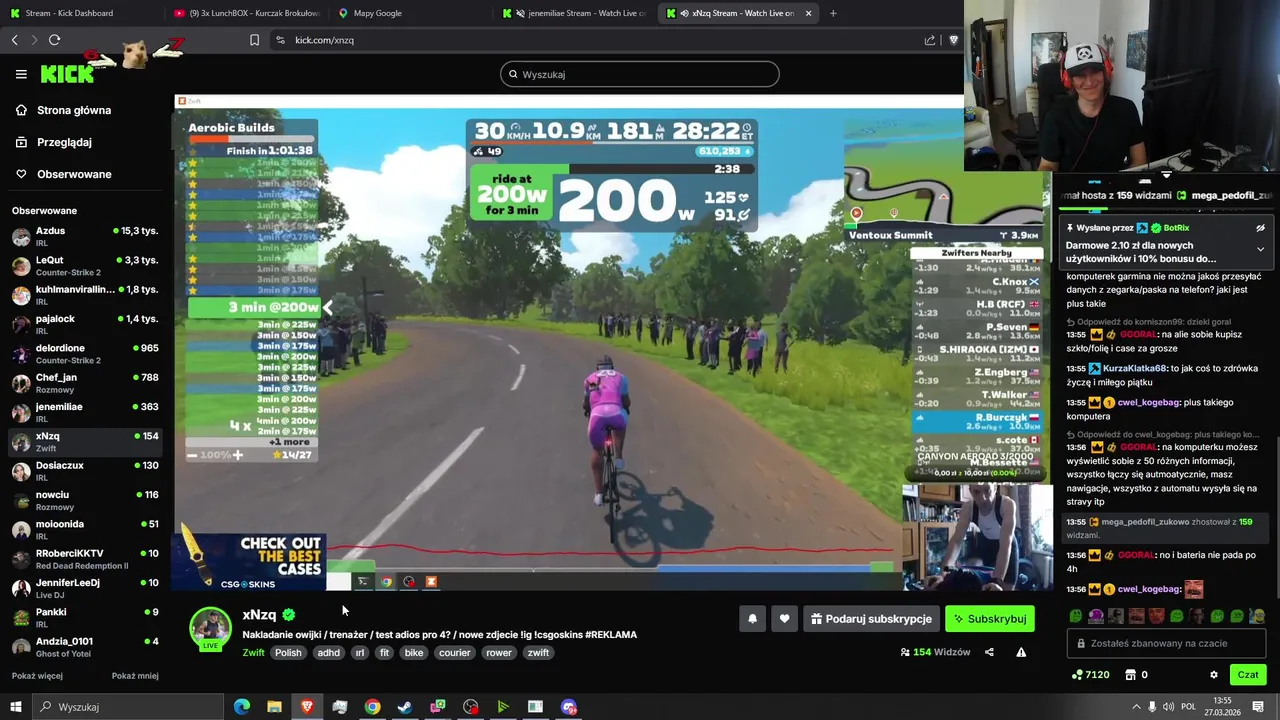The width and height of the screenshot is (1280, 720).
Task: Open File Explorer from the taskbar
Action: click(x=274, y=707)
